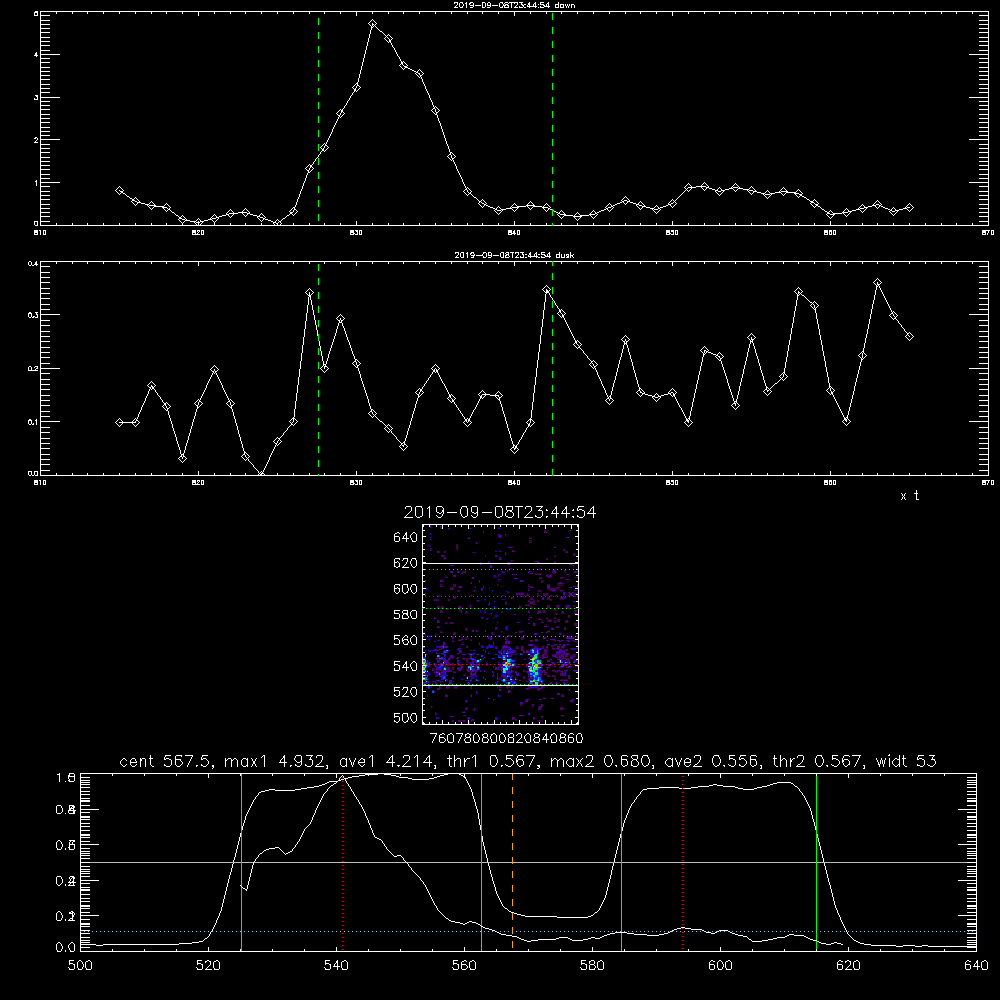This screenshot has width=1000, height=1000.
Task: Click the '540' label on heatmap y-axis
Action: pyautogui.click(x=406, y=666)
